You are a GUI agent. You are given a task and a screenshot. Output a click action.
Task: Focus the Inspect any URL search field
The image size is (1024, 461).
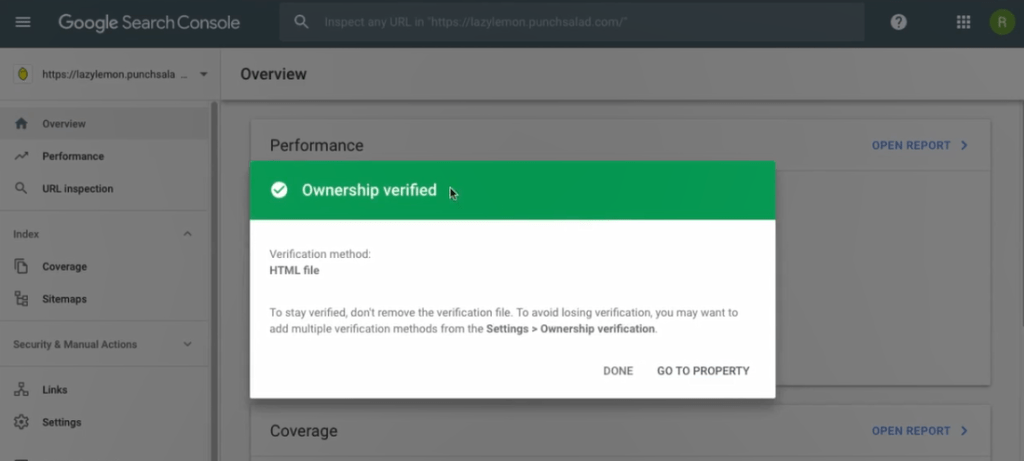click(x=571, y=22)
